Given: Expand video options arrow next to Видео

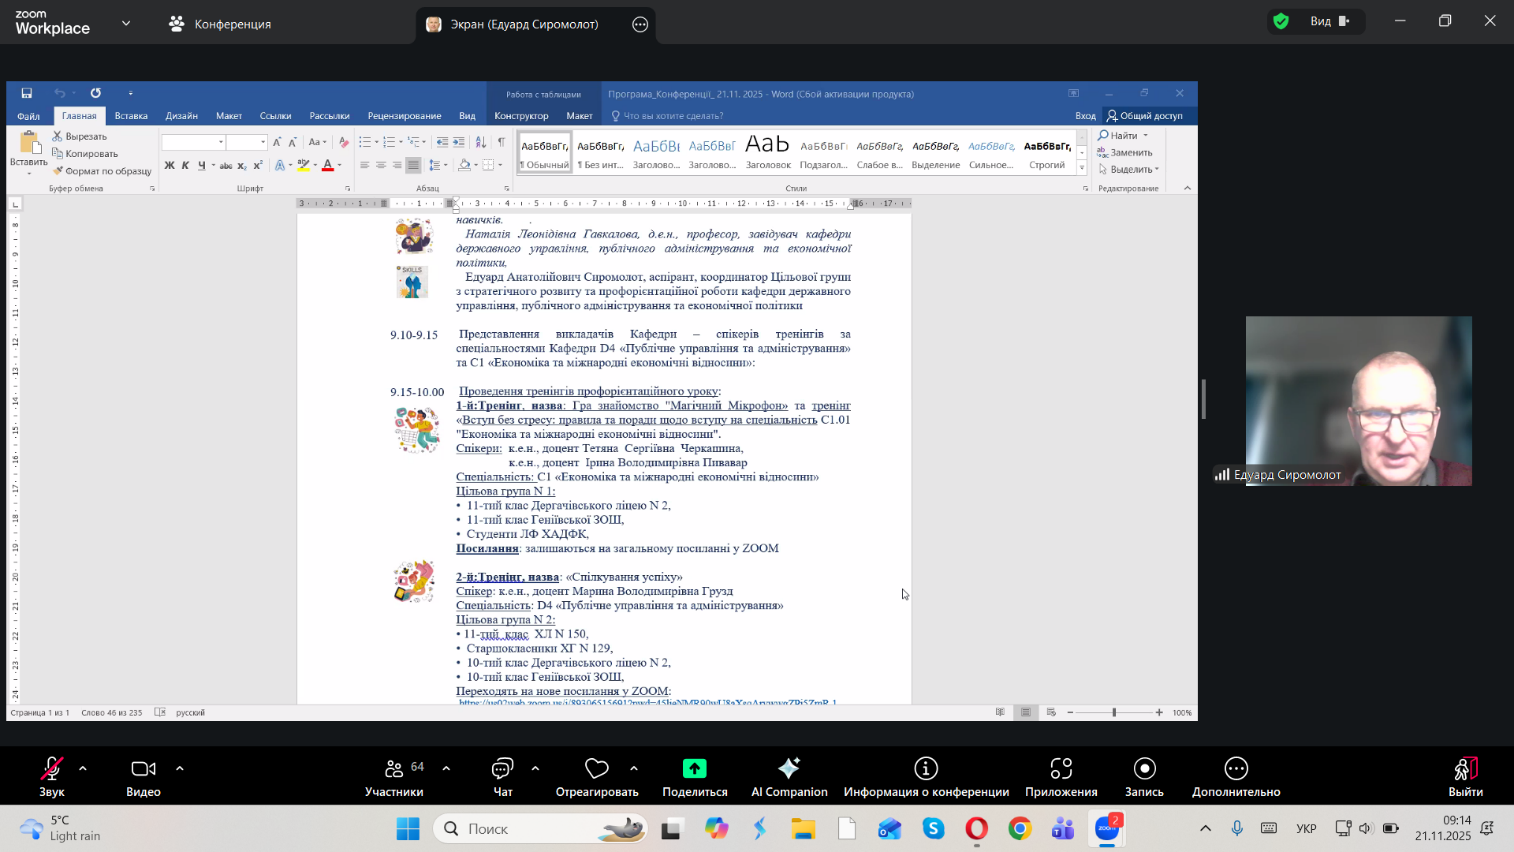Looking at the screenshot, I should (180, 768).
